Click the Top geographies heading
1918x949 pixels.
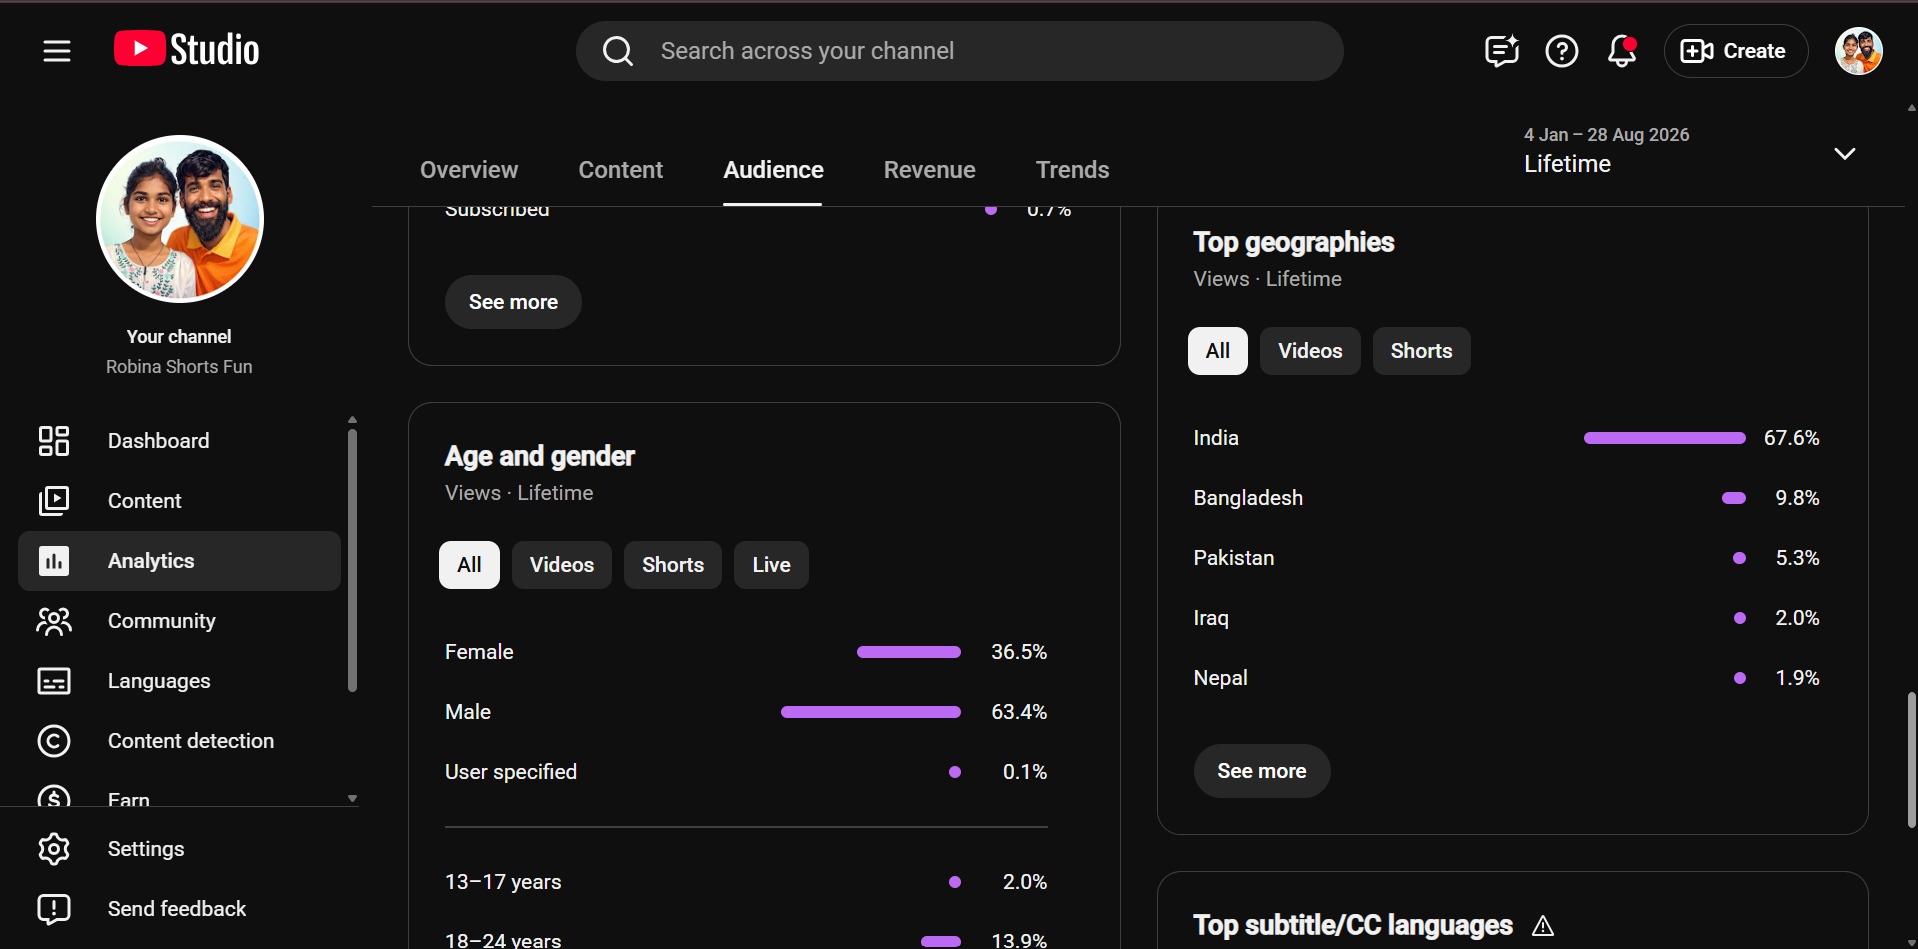1294,243
